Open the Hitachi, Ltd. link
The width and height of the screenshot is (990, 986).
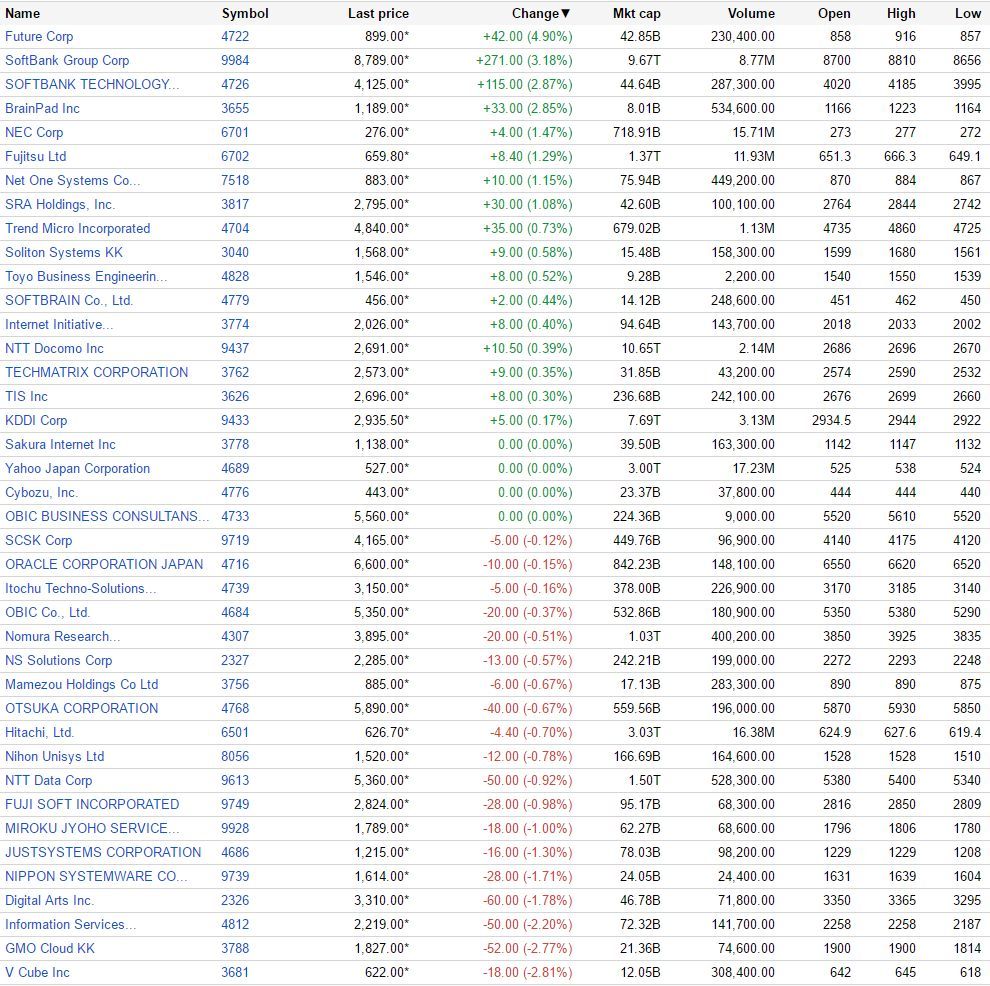[x=39, y=732]
